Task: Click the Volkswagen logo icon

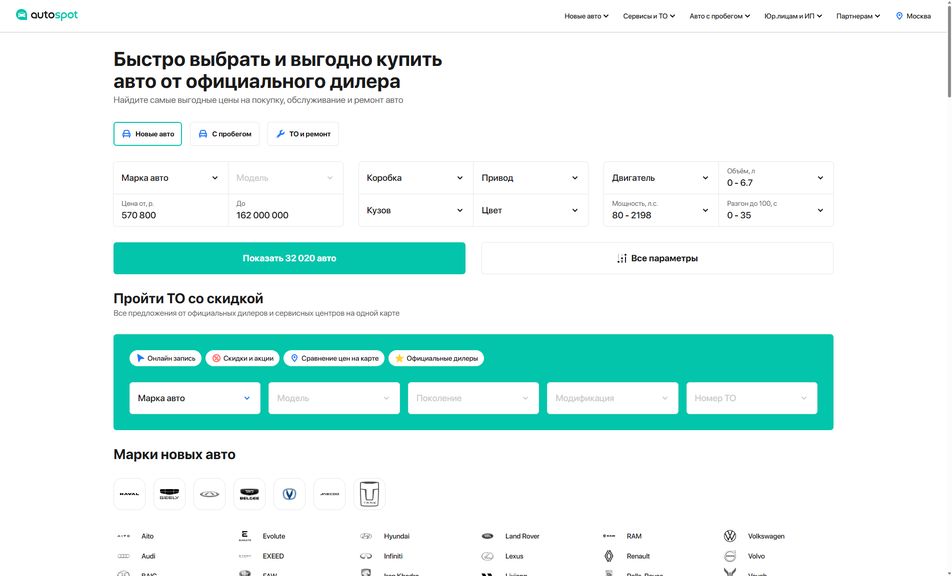Action: (730, 536)
